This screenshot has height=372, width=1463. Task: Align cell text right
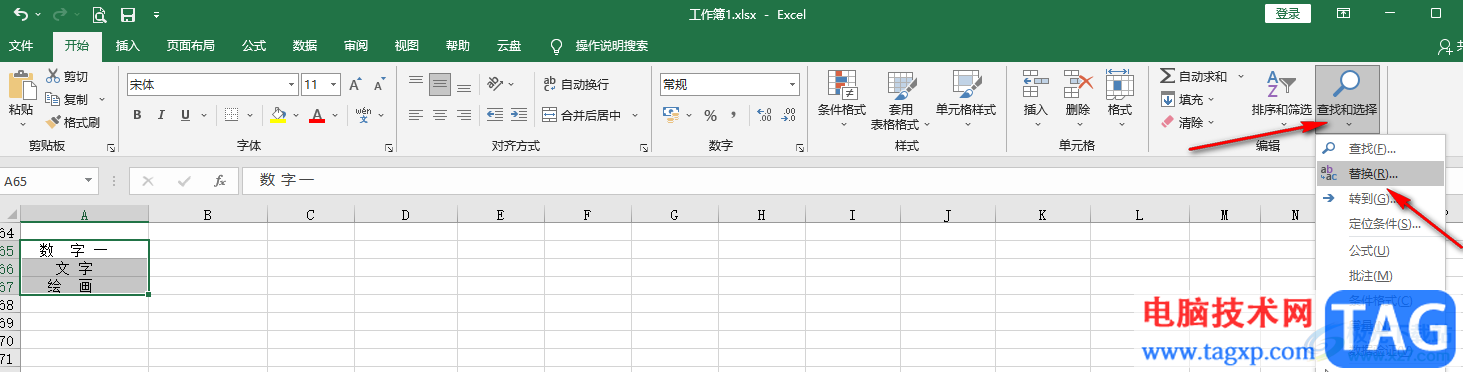[464, 115]
